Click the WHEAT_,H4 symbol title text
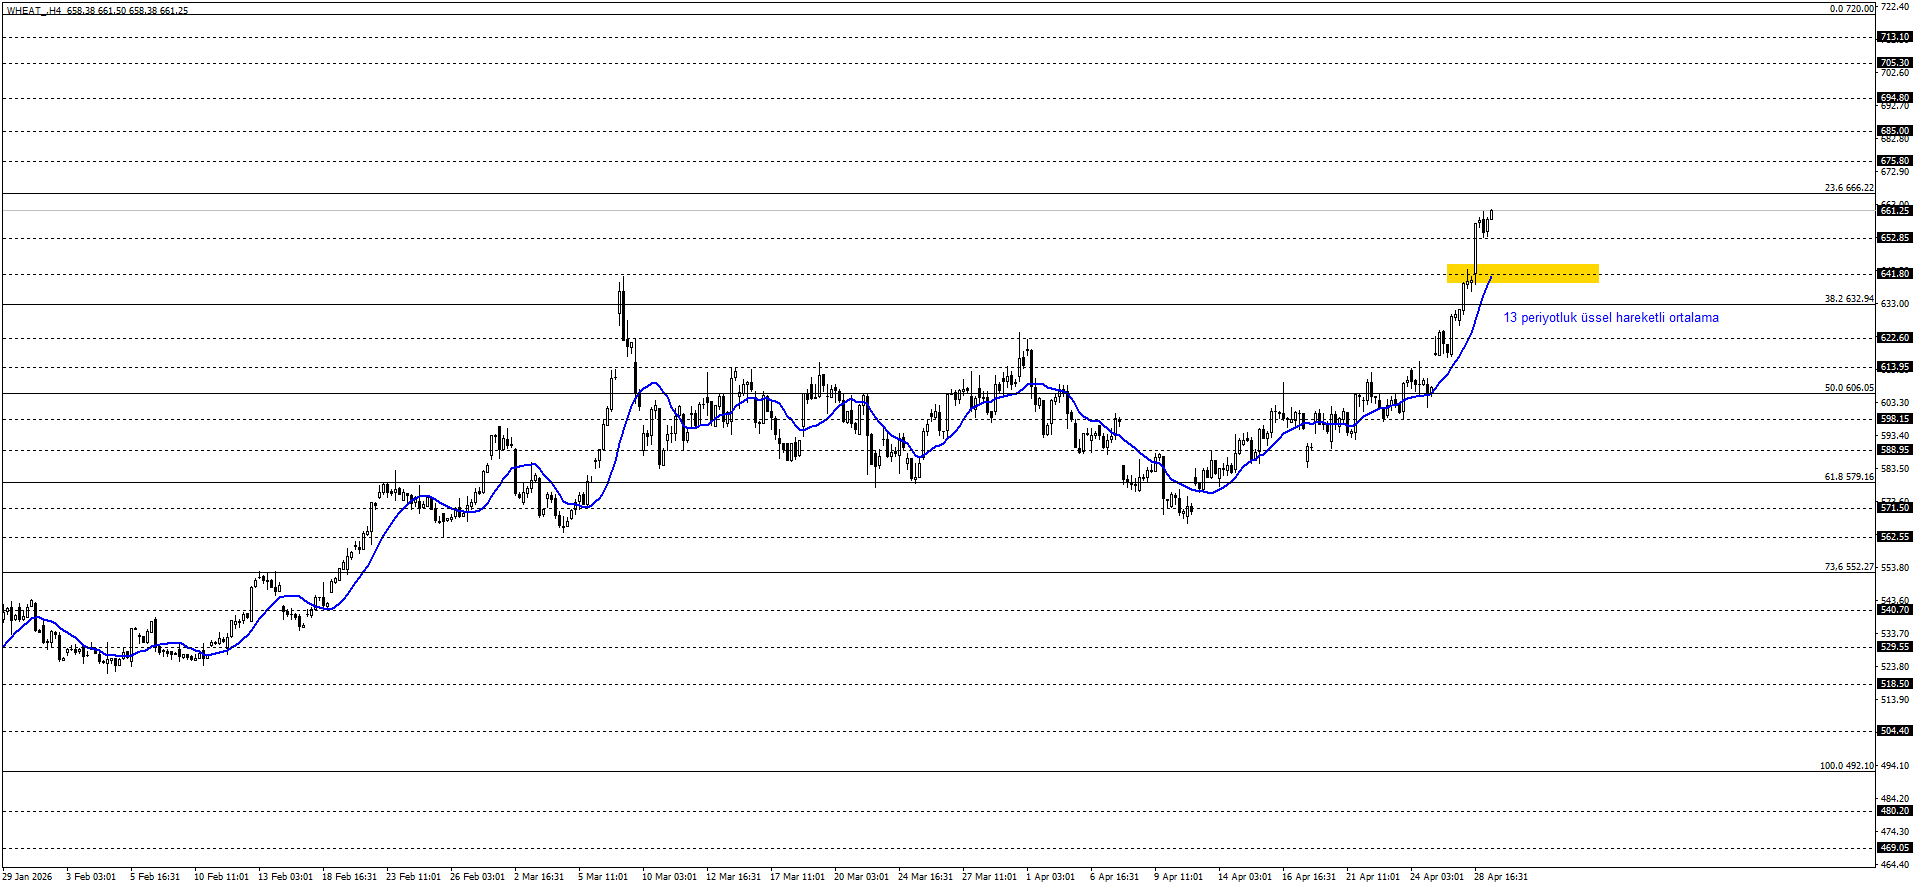 click(x=34, y=10)
